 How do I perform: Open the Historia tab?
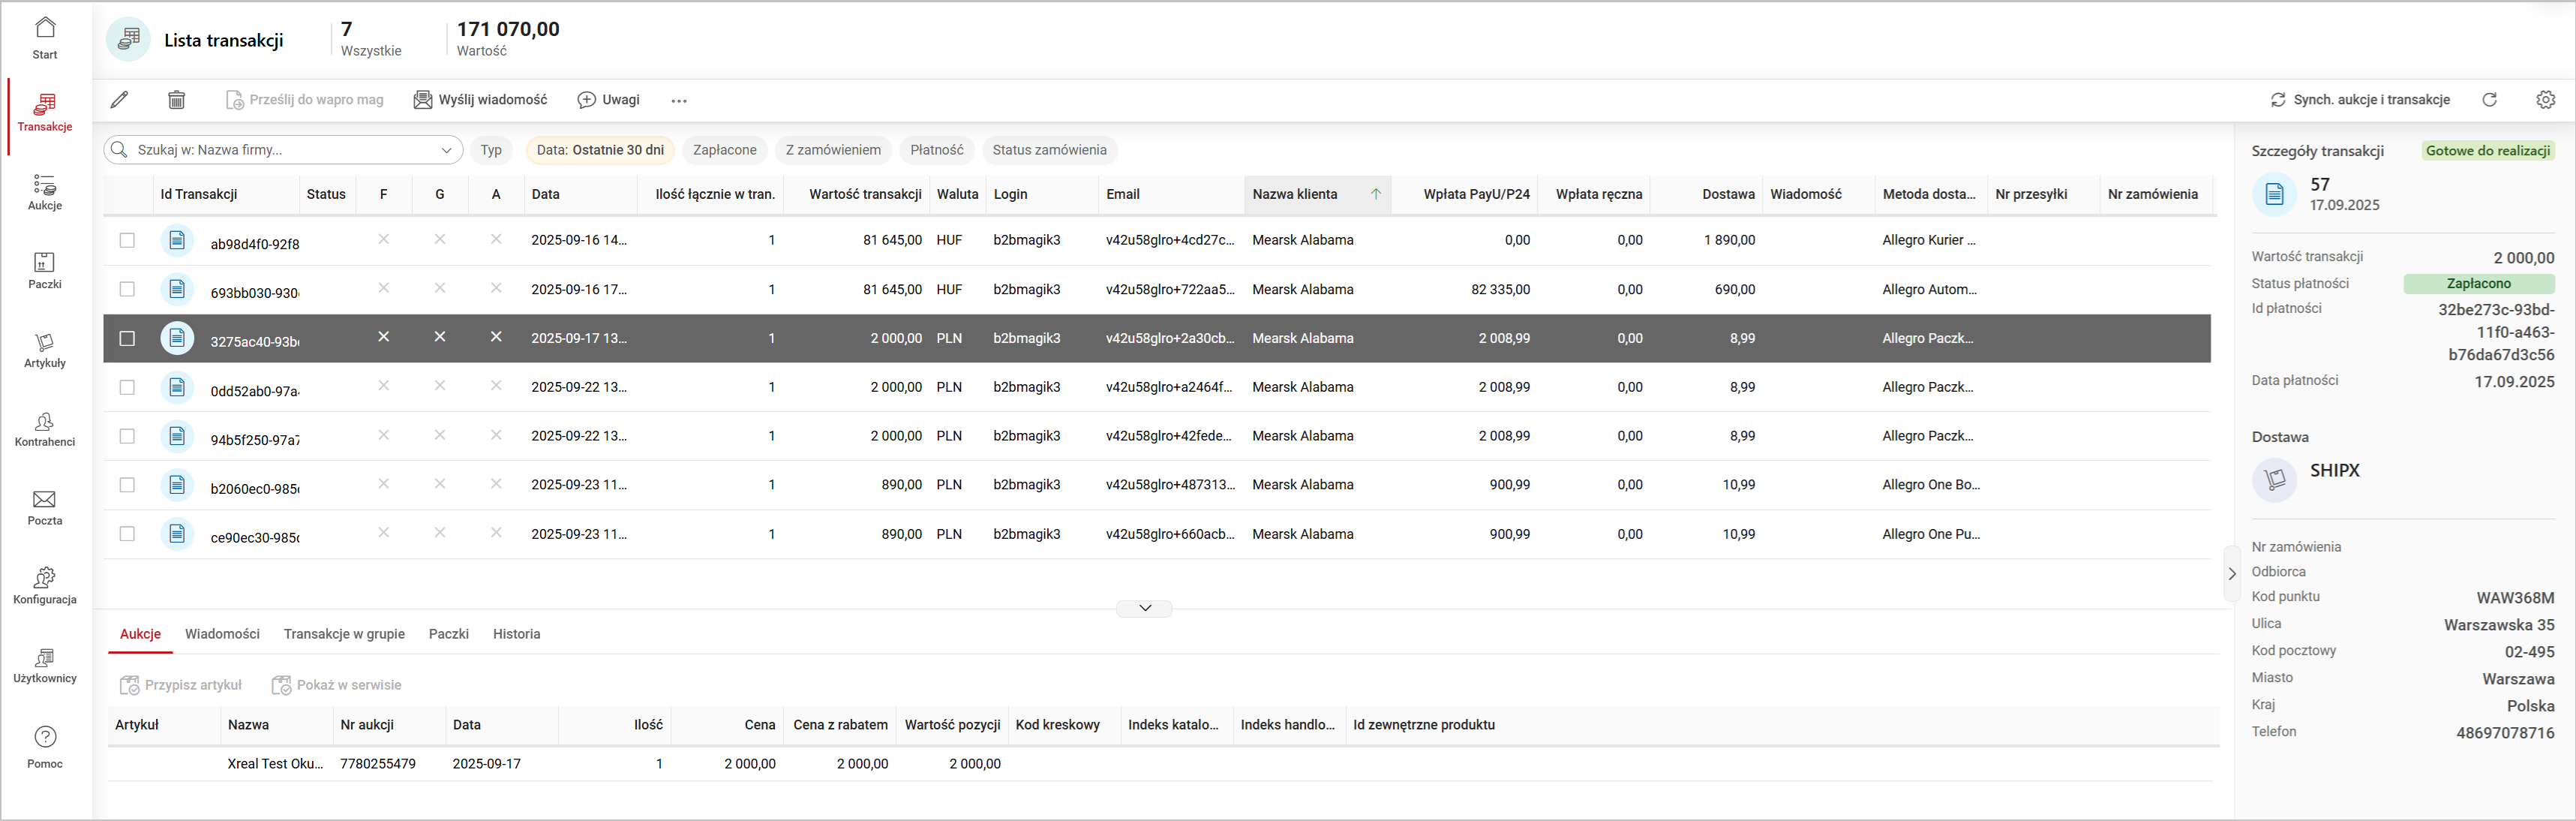pos(516,634)
